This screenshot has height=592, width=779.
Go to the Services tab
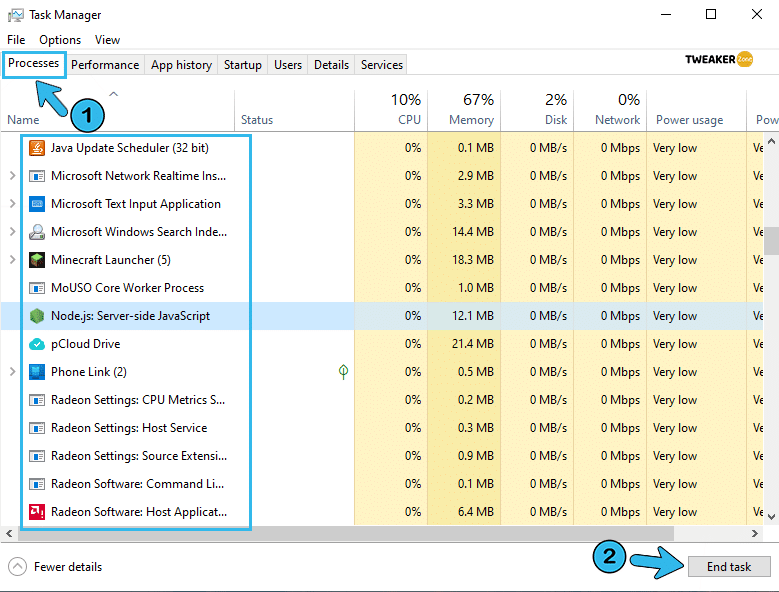[382, 65]
